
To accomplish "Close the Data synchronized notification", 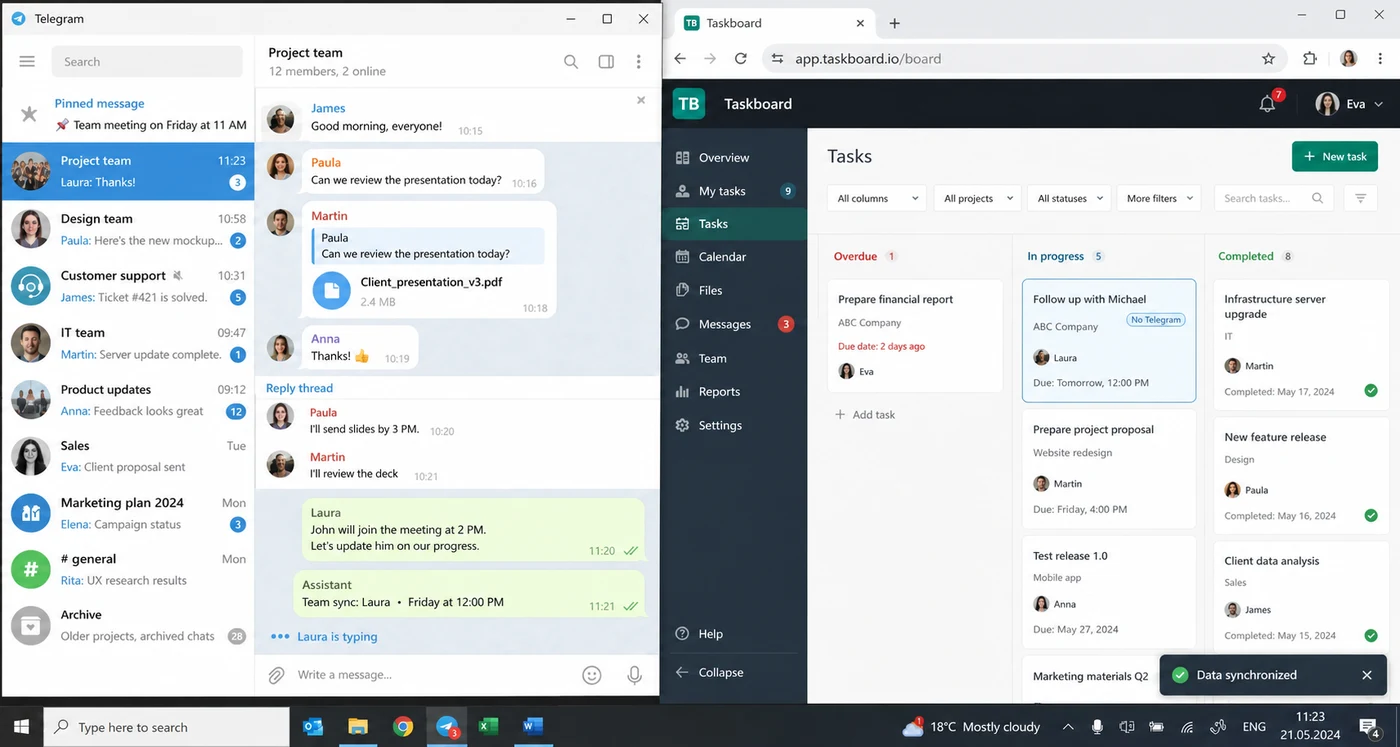I will click(x=1367, y=675).
